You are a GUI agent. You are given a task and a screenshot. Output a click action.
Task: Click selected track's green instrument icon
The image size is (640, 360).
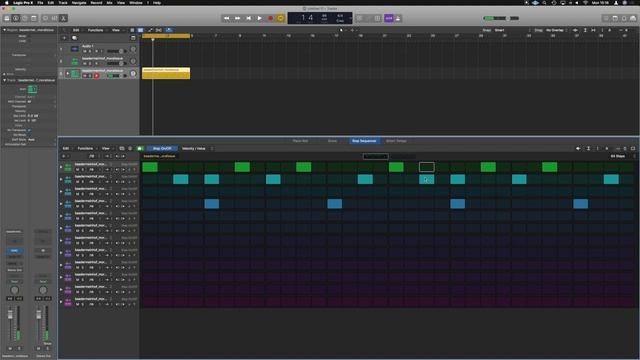click(75, 74)
